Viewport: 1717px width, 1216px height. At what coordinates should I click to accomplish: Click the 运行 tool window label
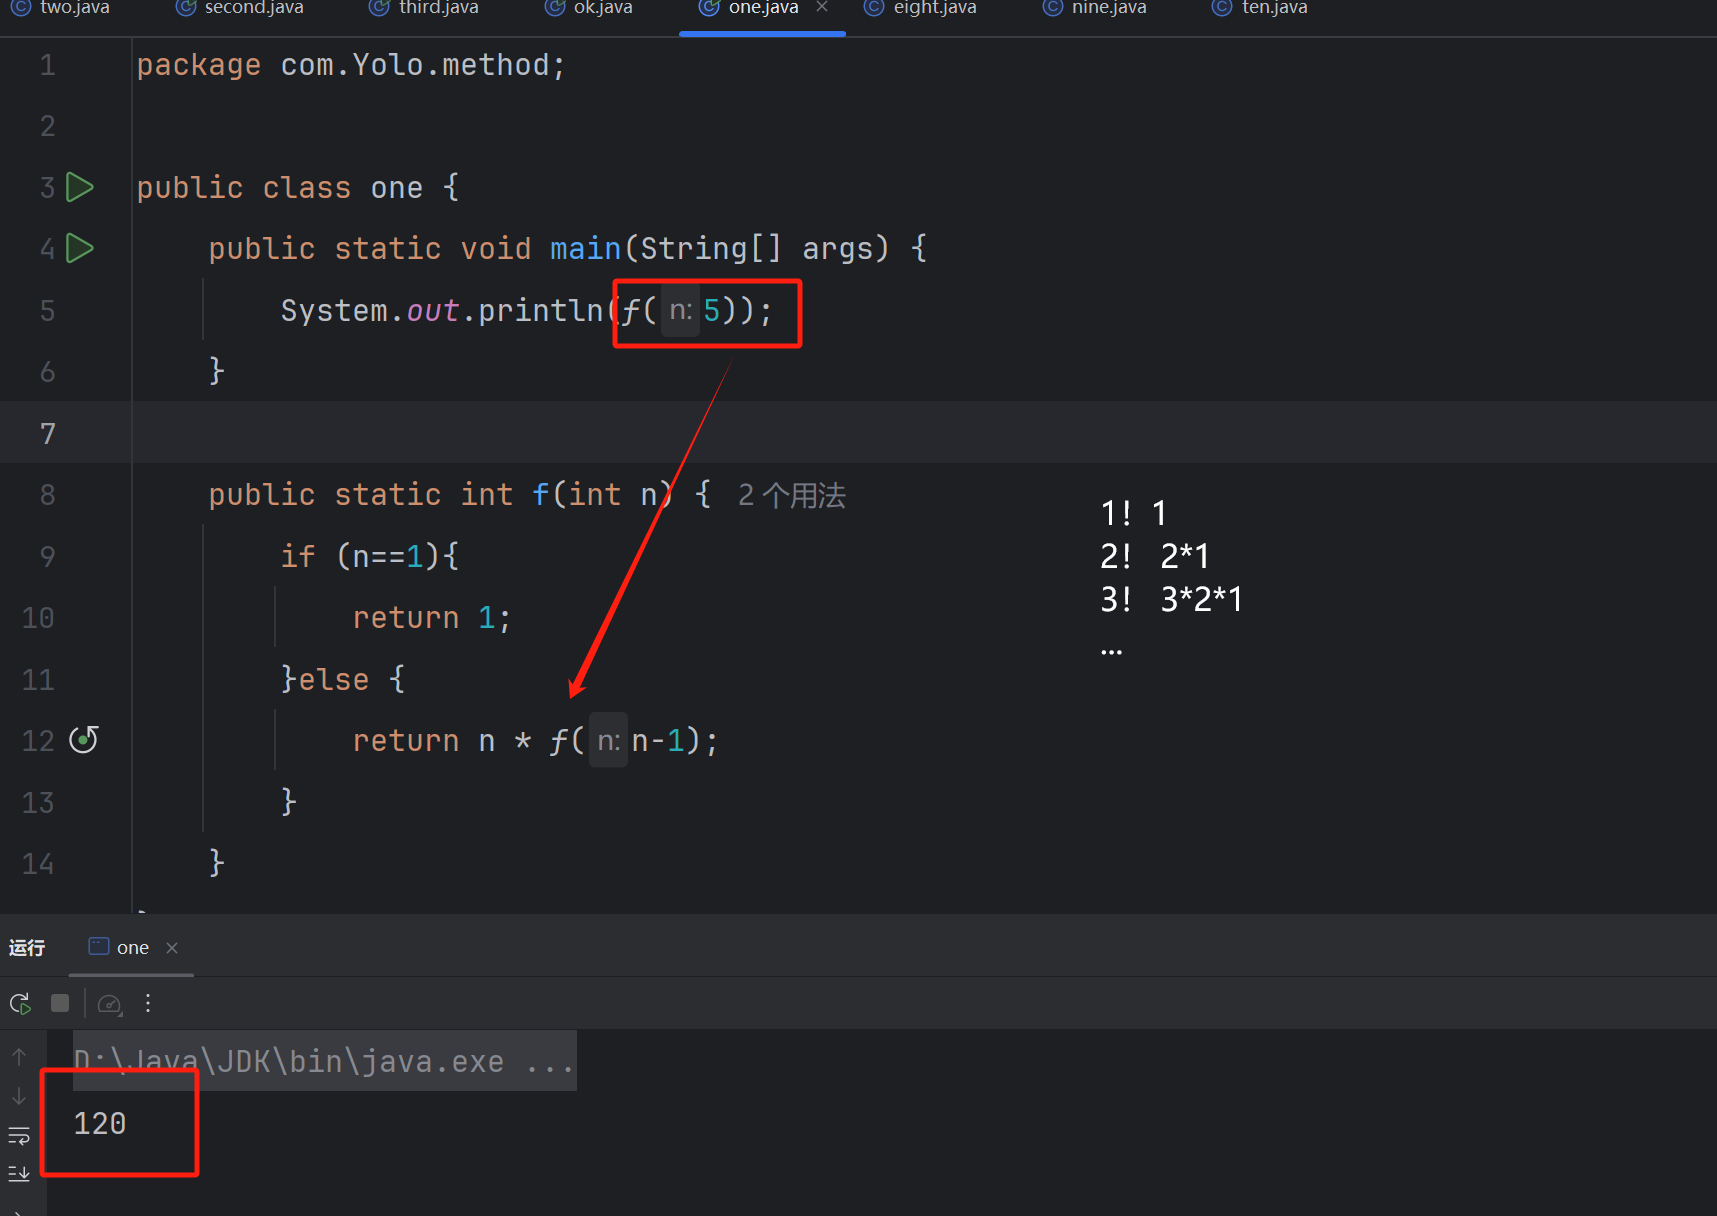27,948
